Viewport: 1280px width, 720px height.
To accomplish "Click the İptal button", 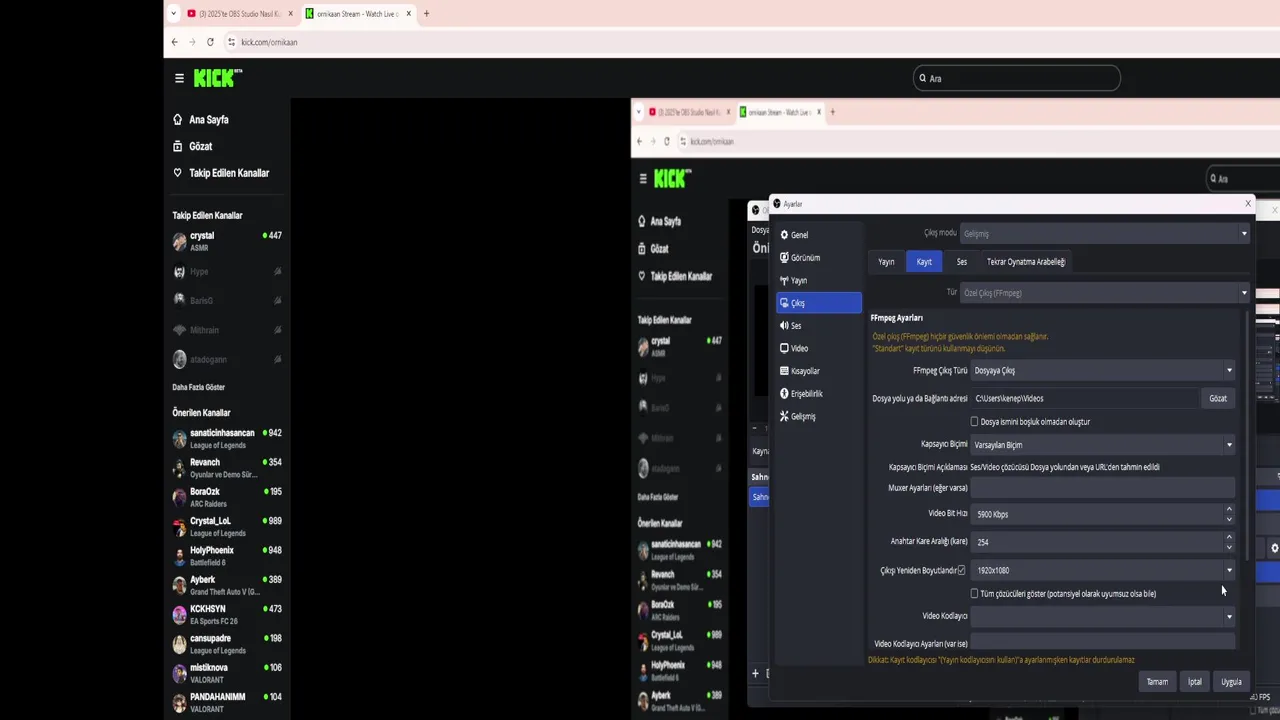I will click(x=1194, y=682).
